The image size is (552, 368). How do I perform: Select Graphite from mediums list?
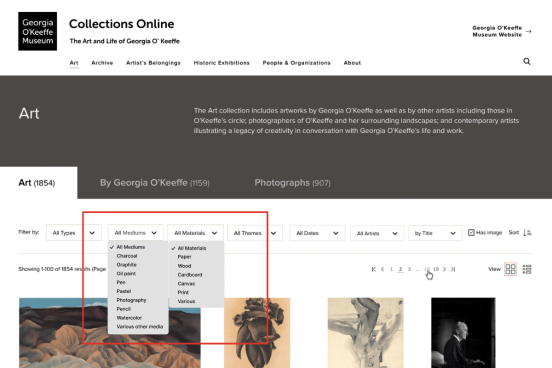(x=126, y=265)
